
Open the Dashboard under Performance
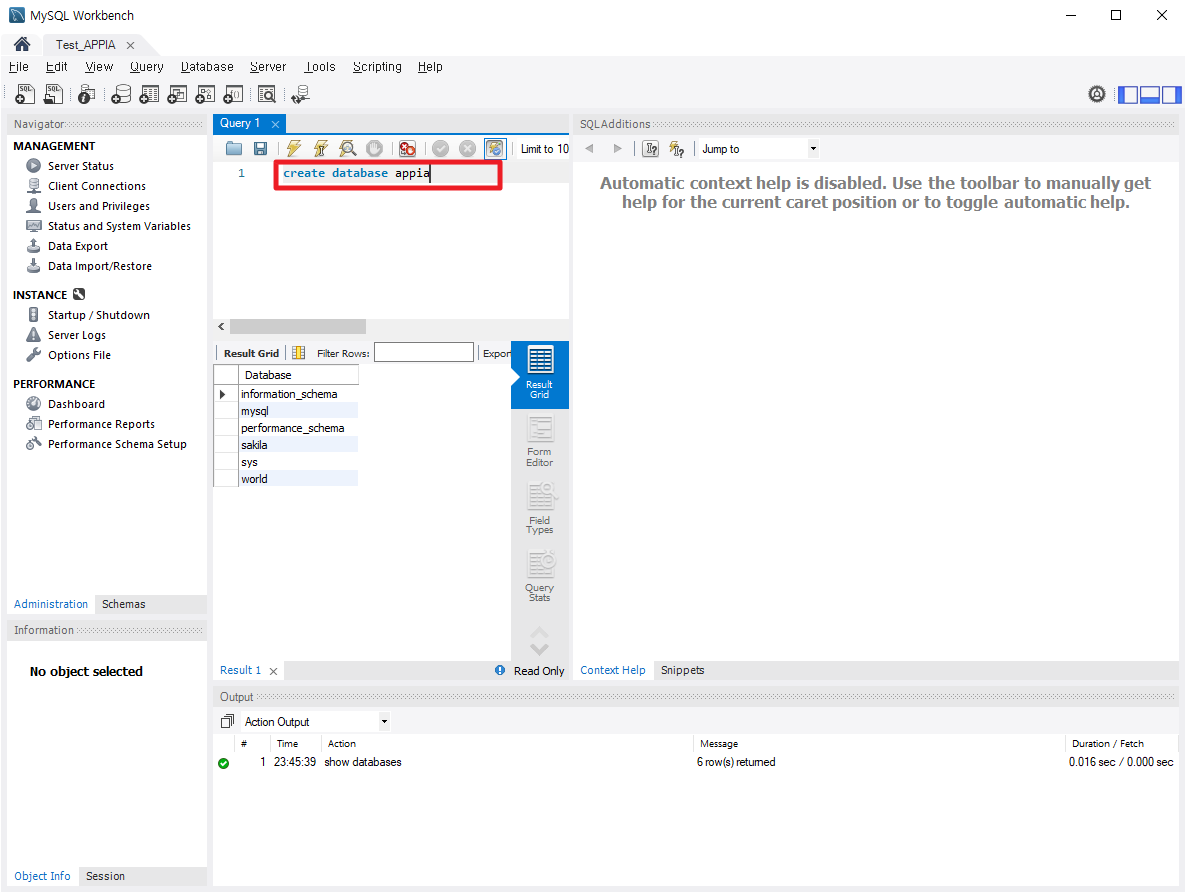[76, 404]
